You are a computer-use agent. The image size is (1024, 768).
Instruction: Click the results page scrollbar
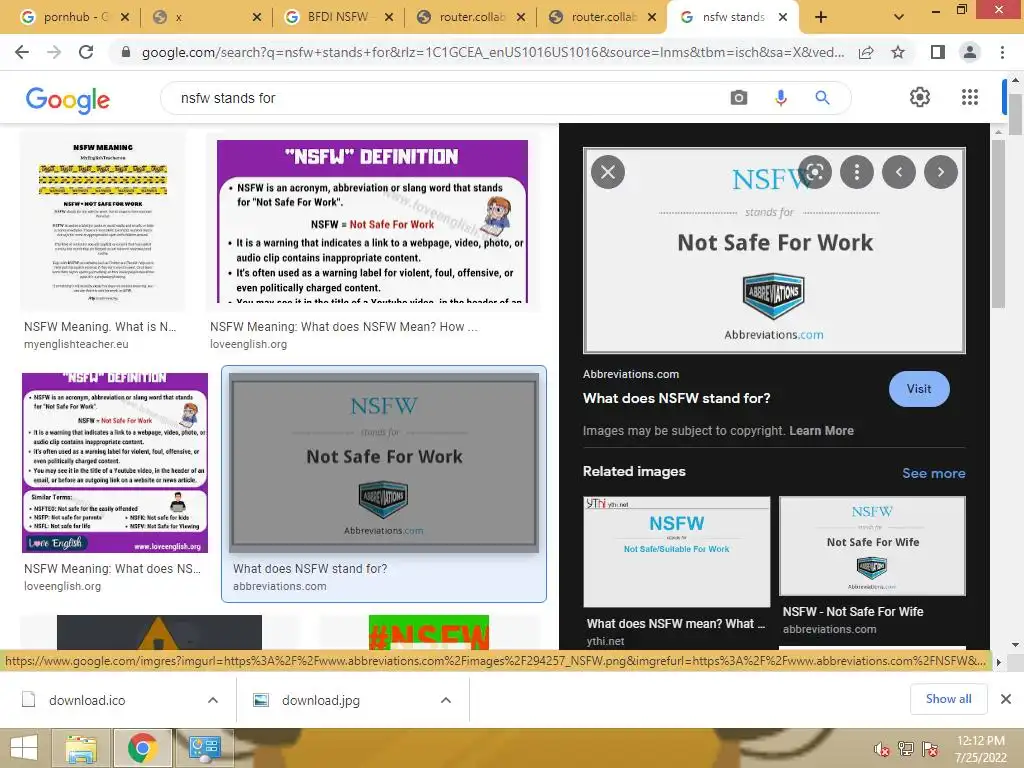pos(1015,114)
